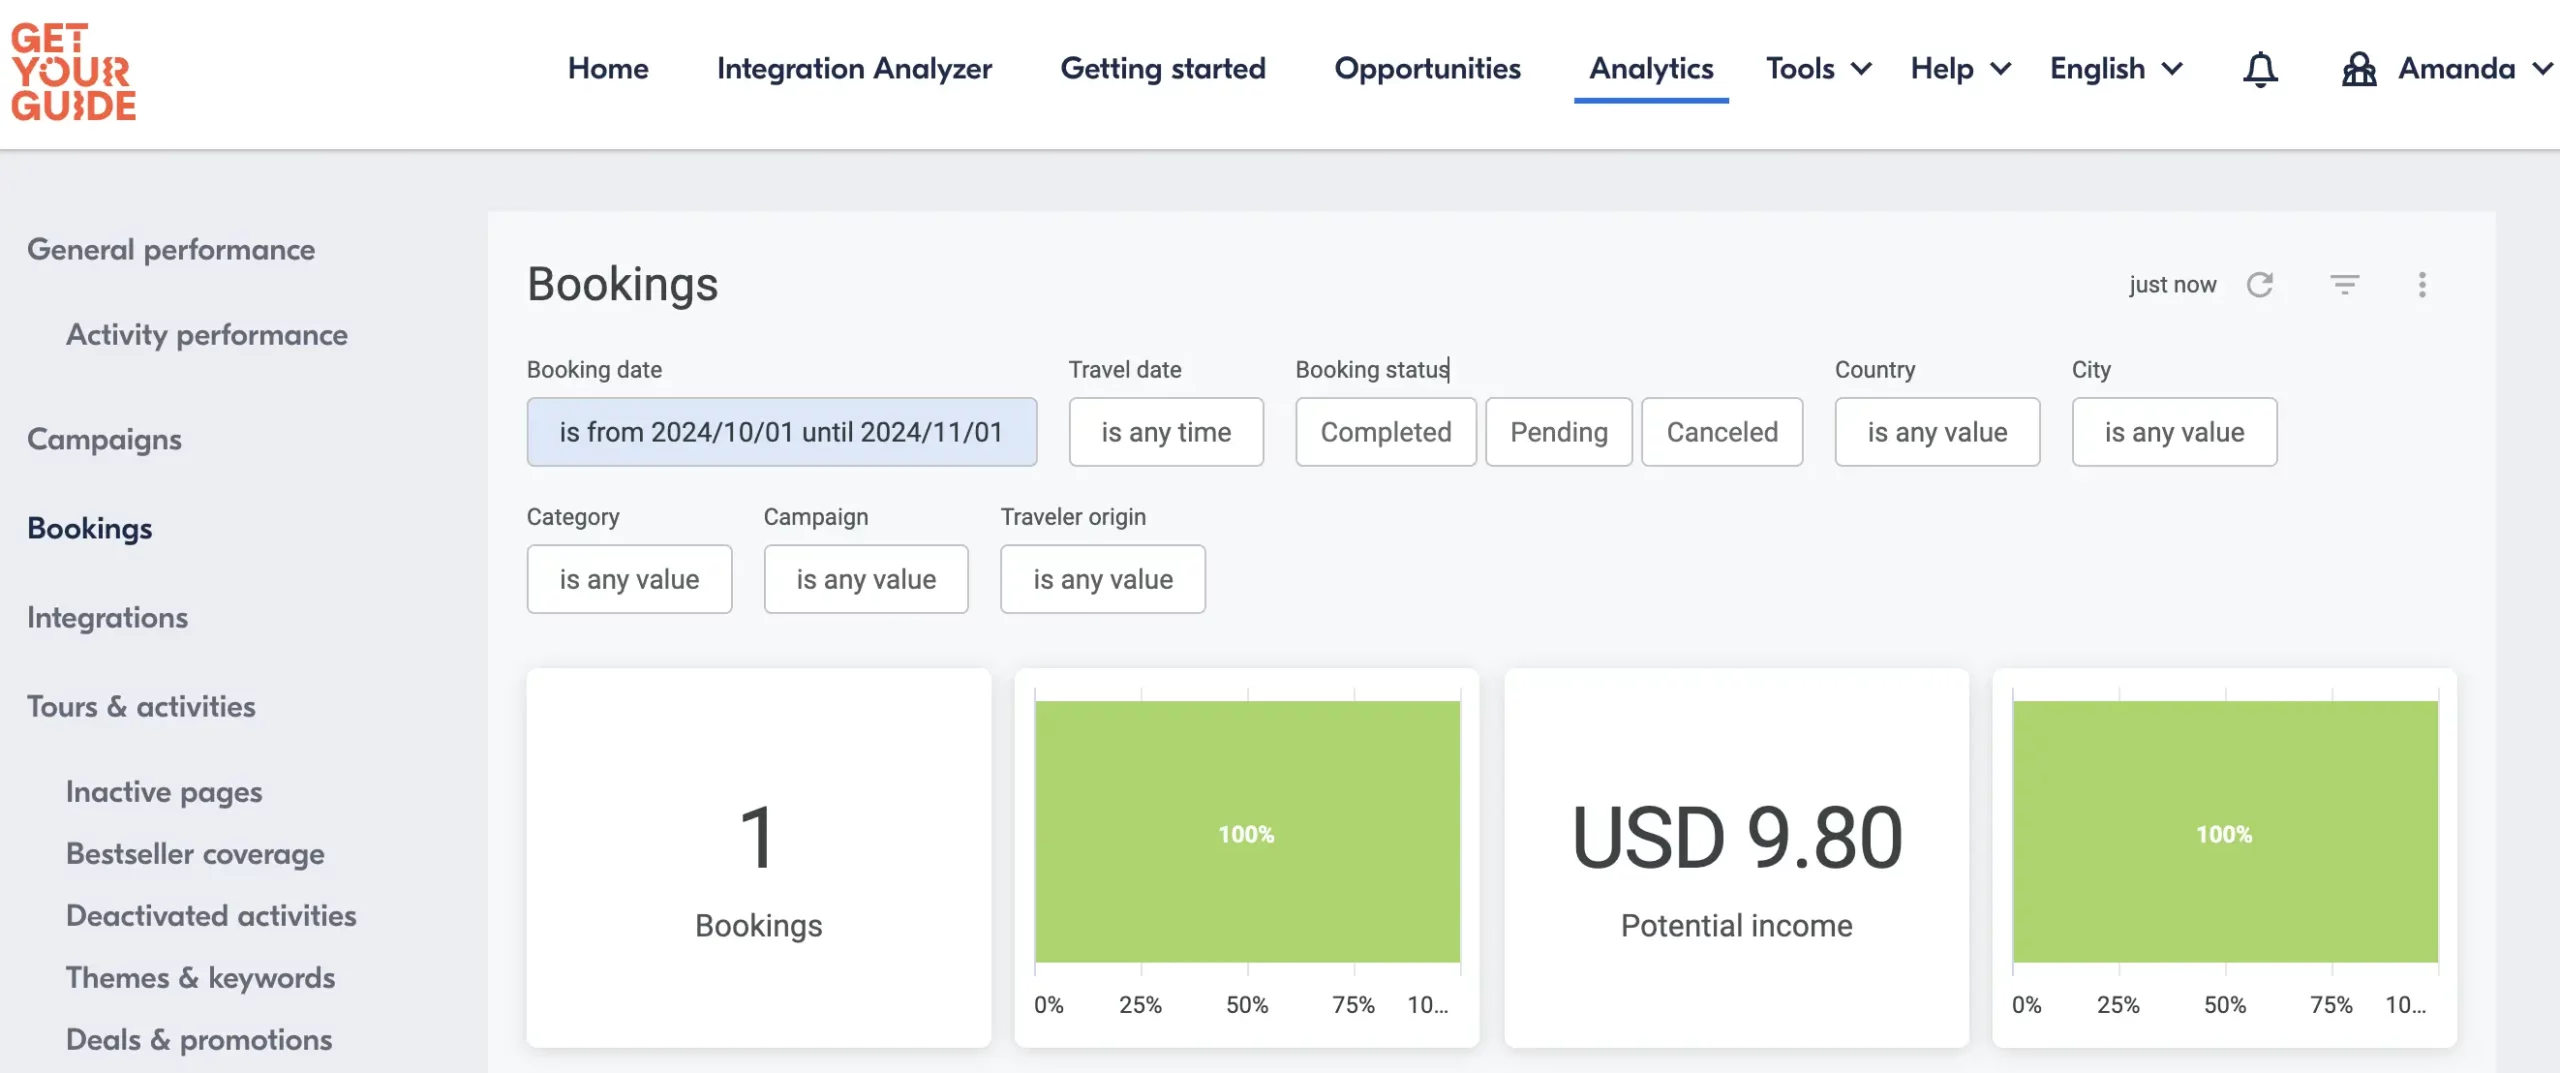Viewport: 2560px width, 1073px height.
Task: Open the Getting started tab
Action: coord(1163,69)
